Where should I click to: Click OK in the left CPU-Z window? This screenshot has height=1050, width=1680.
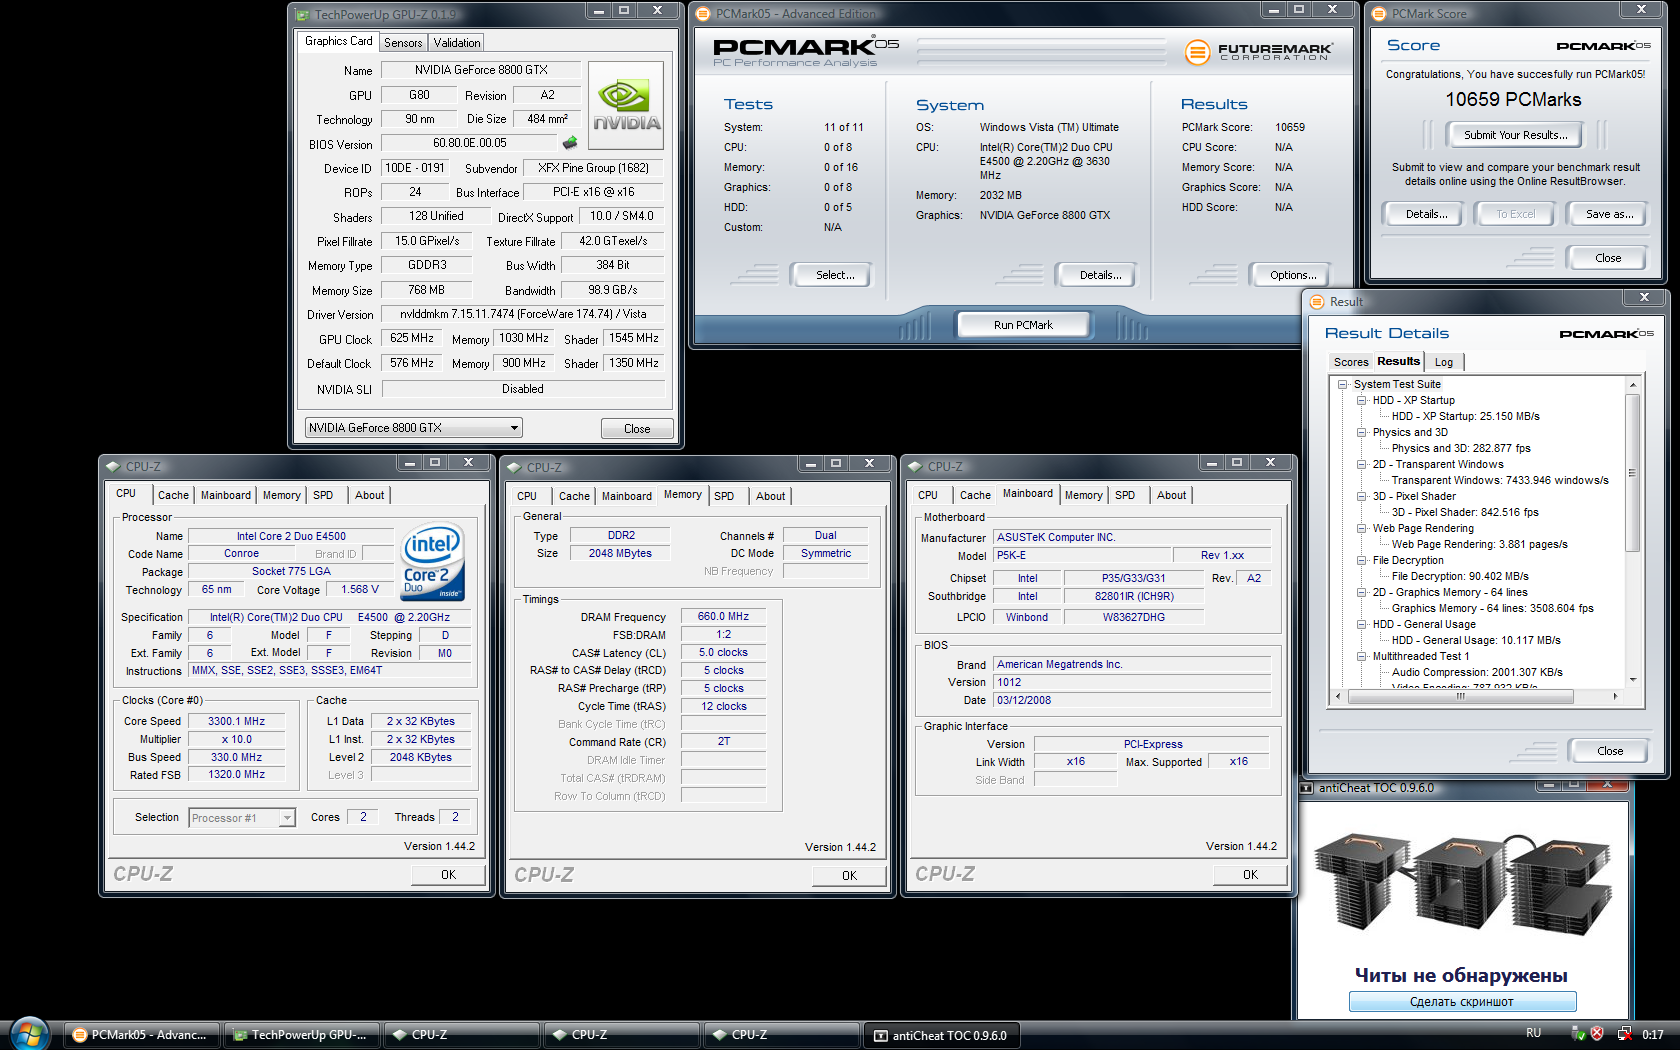click(448, 875)
